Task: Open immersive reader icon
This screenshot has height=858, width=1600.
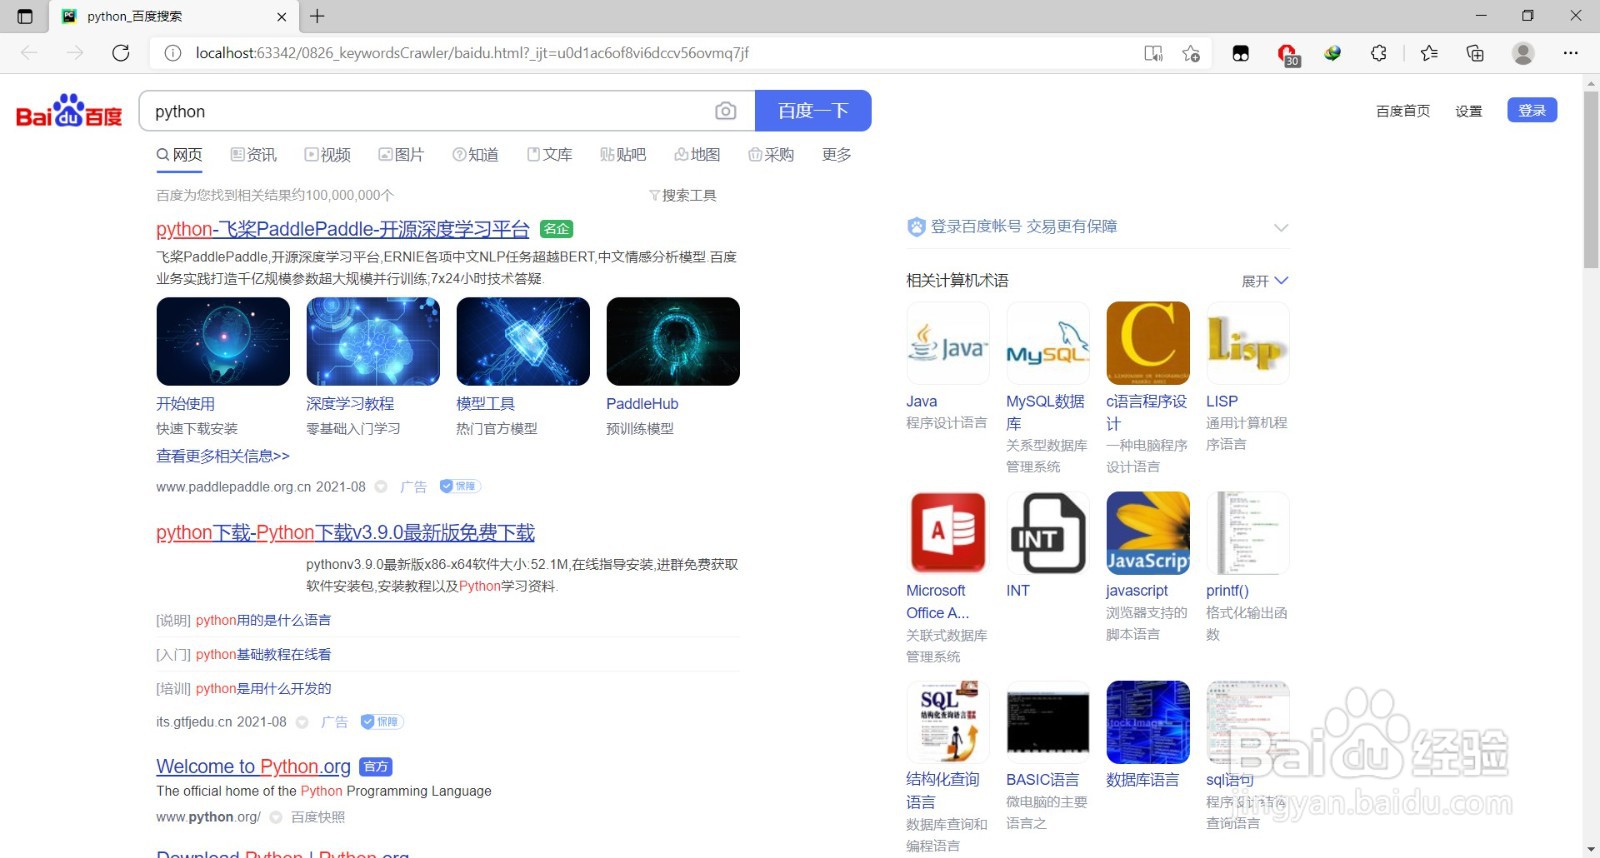Action: 1153,53
